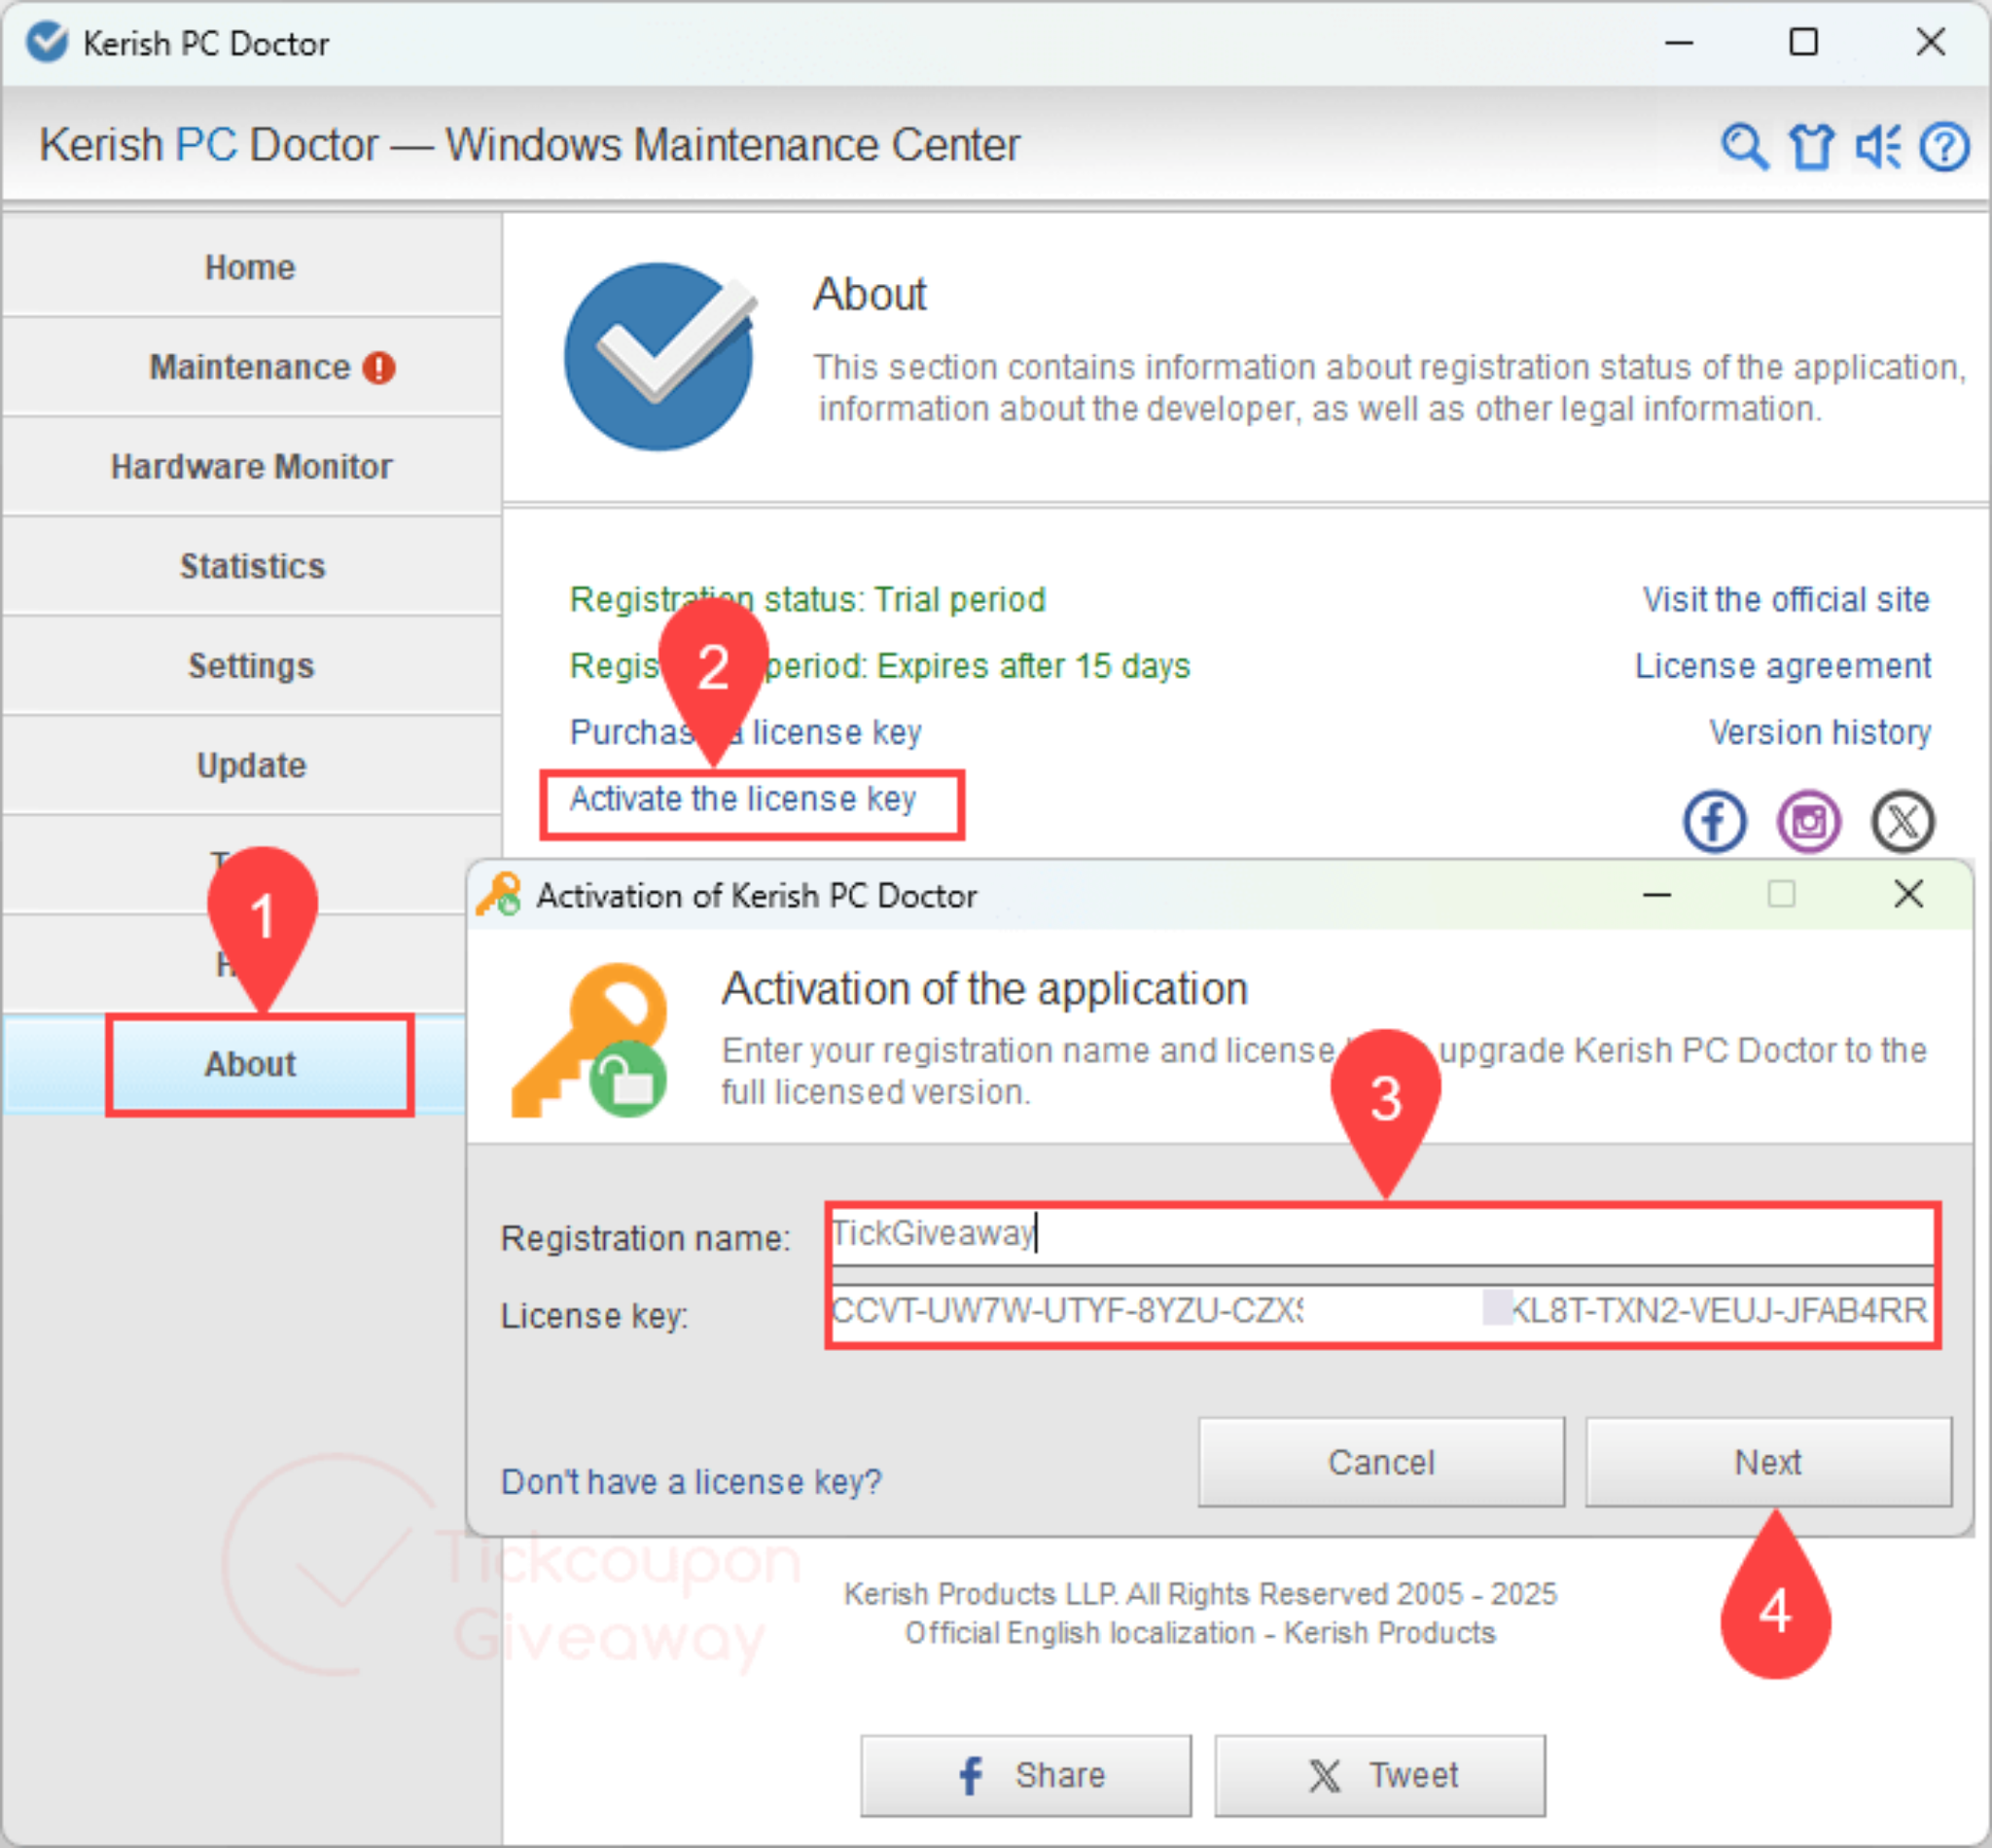Open the Facebook social icon

tap(1714, 822)
